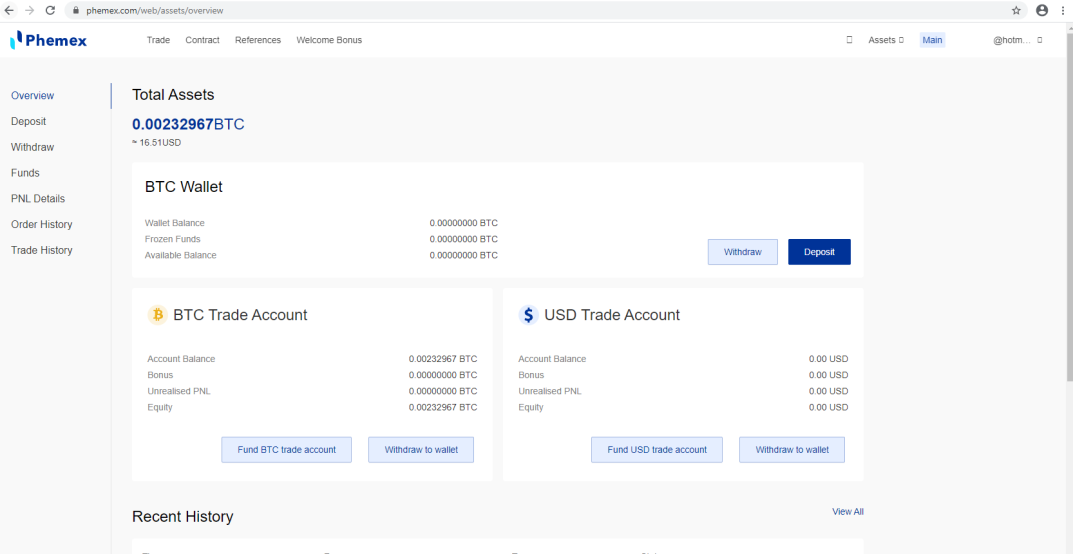
Task: Select the Main account tag
Action: [x=932, y=40]
